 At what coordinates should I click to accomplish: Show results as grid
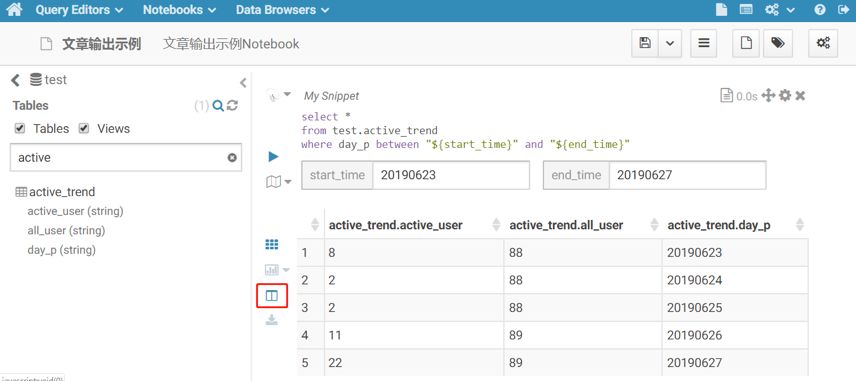(272, 245)
